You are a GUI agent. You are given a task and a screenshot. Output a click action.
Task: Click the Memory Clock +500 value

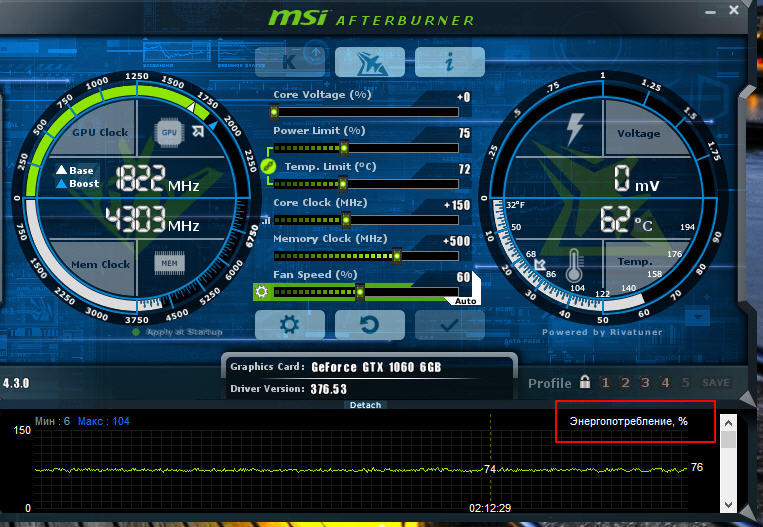point(456,241)
